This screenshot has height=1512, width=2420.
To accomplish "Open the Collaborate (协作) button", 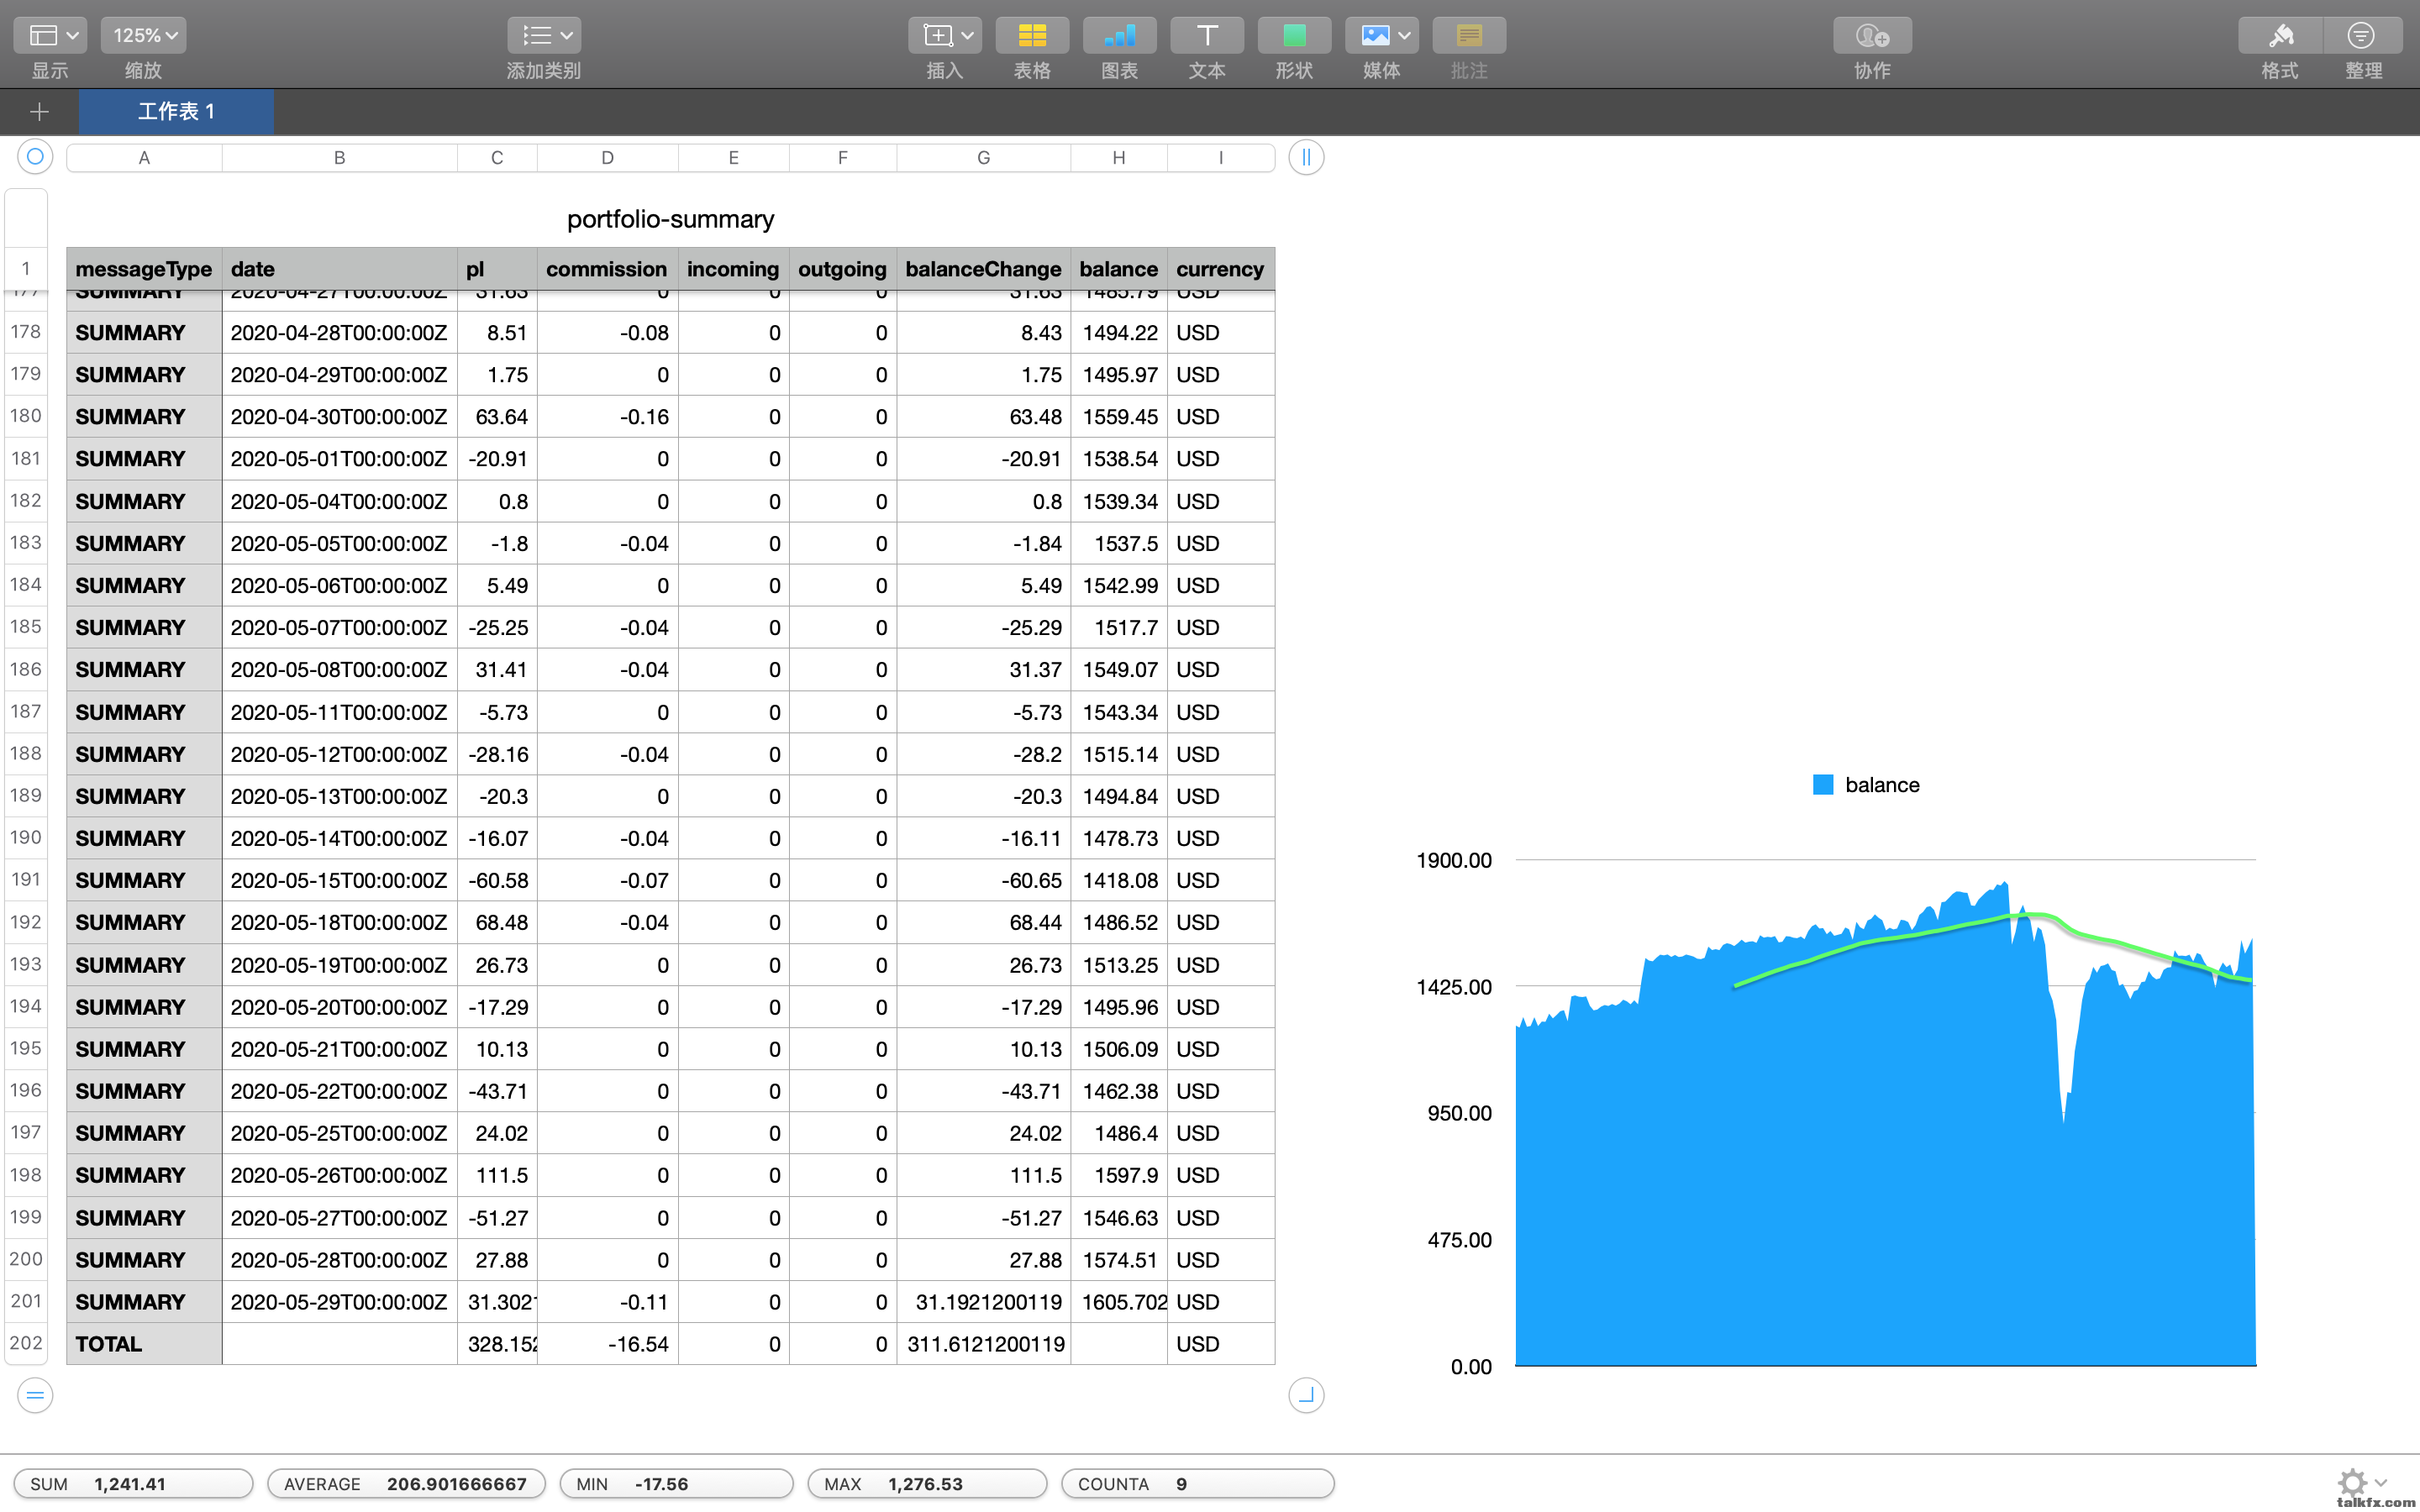I will [x=1872, y=36].
